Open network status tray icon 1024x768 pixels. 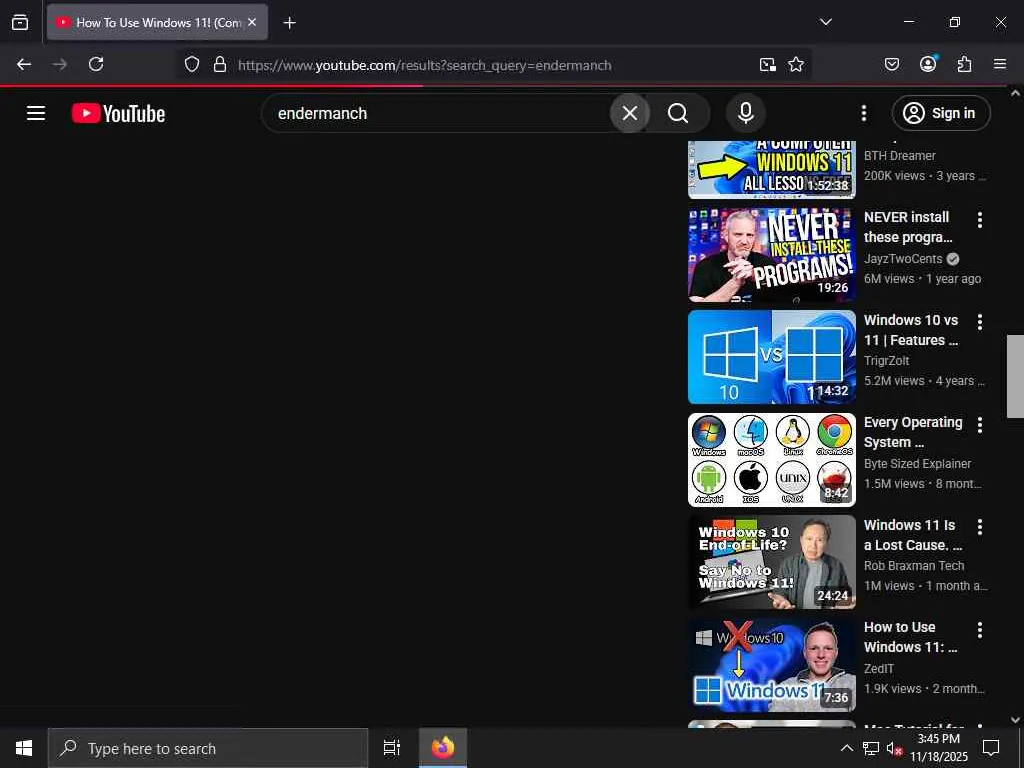click(871, 748)
